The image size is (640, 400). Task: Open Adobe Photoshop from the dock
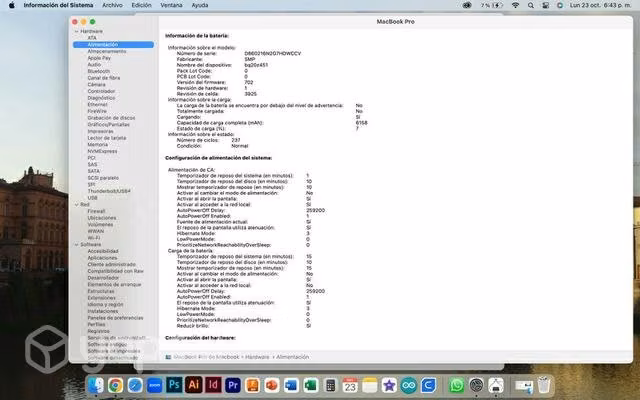174,385
